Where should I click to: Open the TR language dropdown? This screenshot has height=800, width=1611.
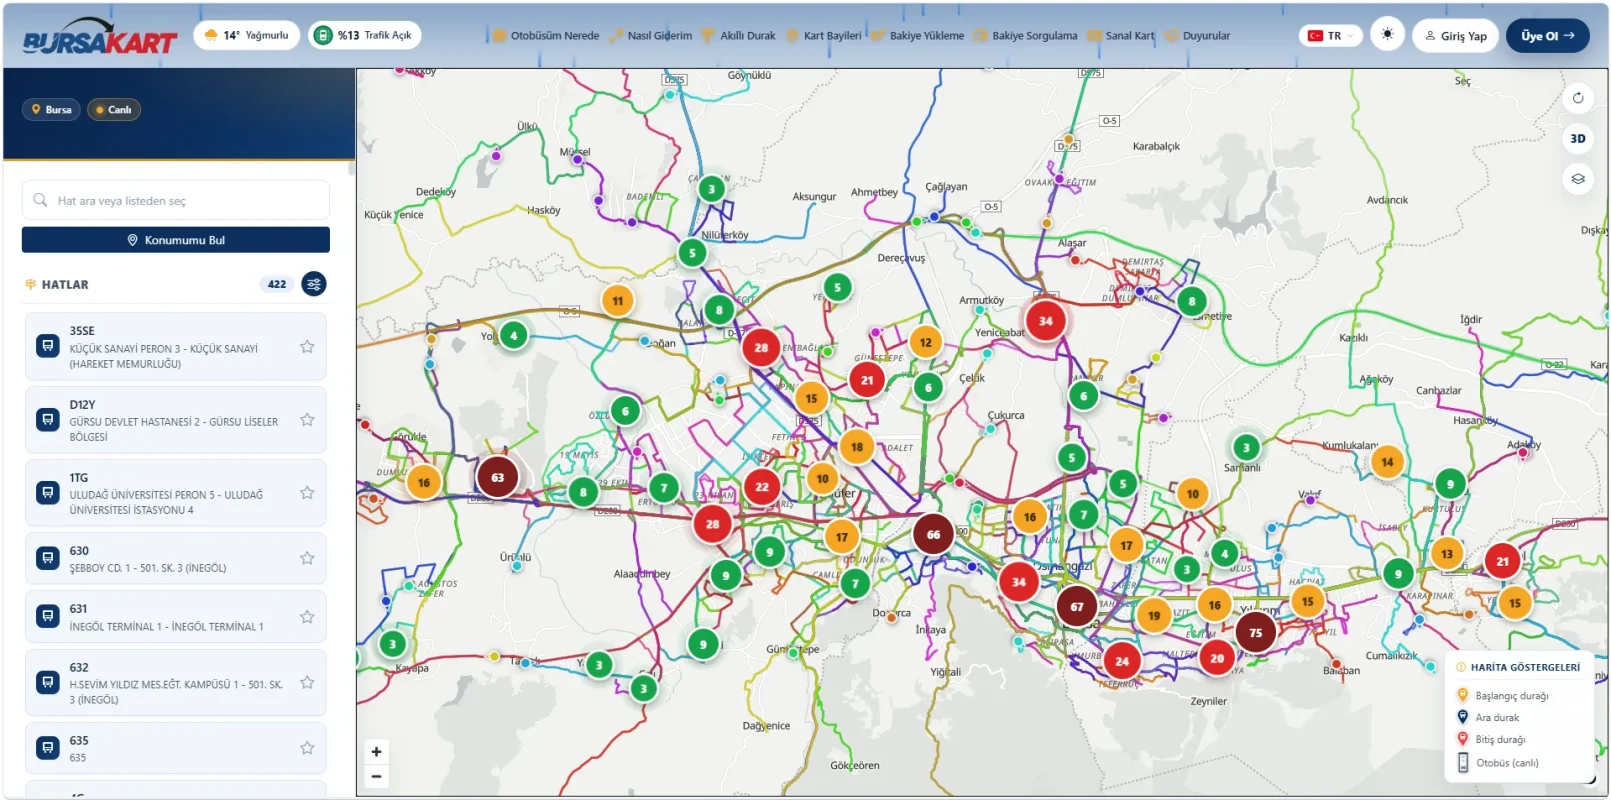(x=1331, y=36)
